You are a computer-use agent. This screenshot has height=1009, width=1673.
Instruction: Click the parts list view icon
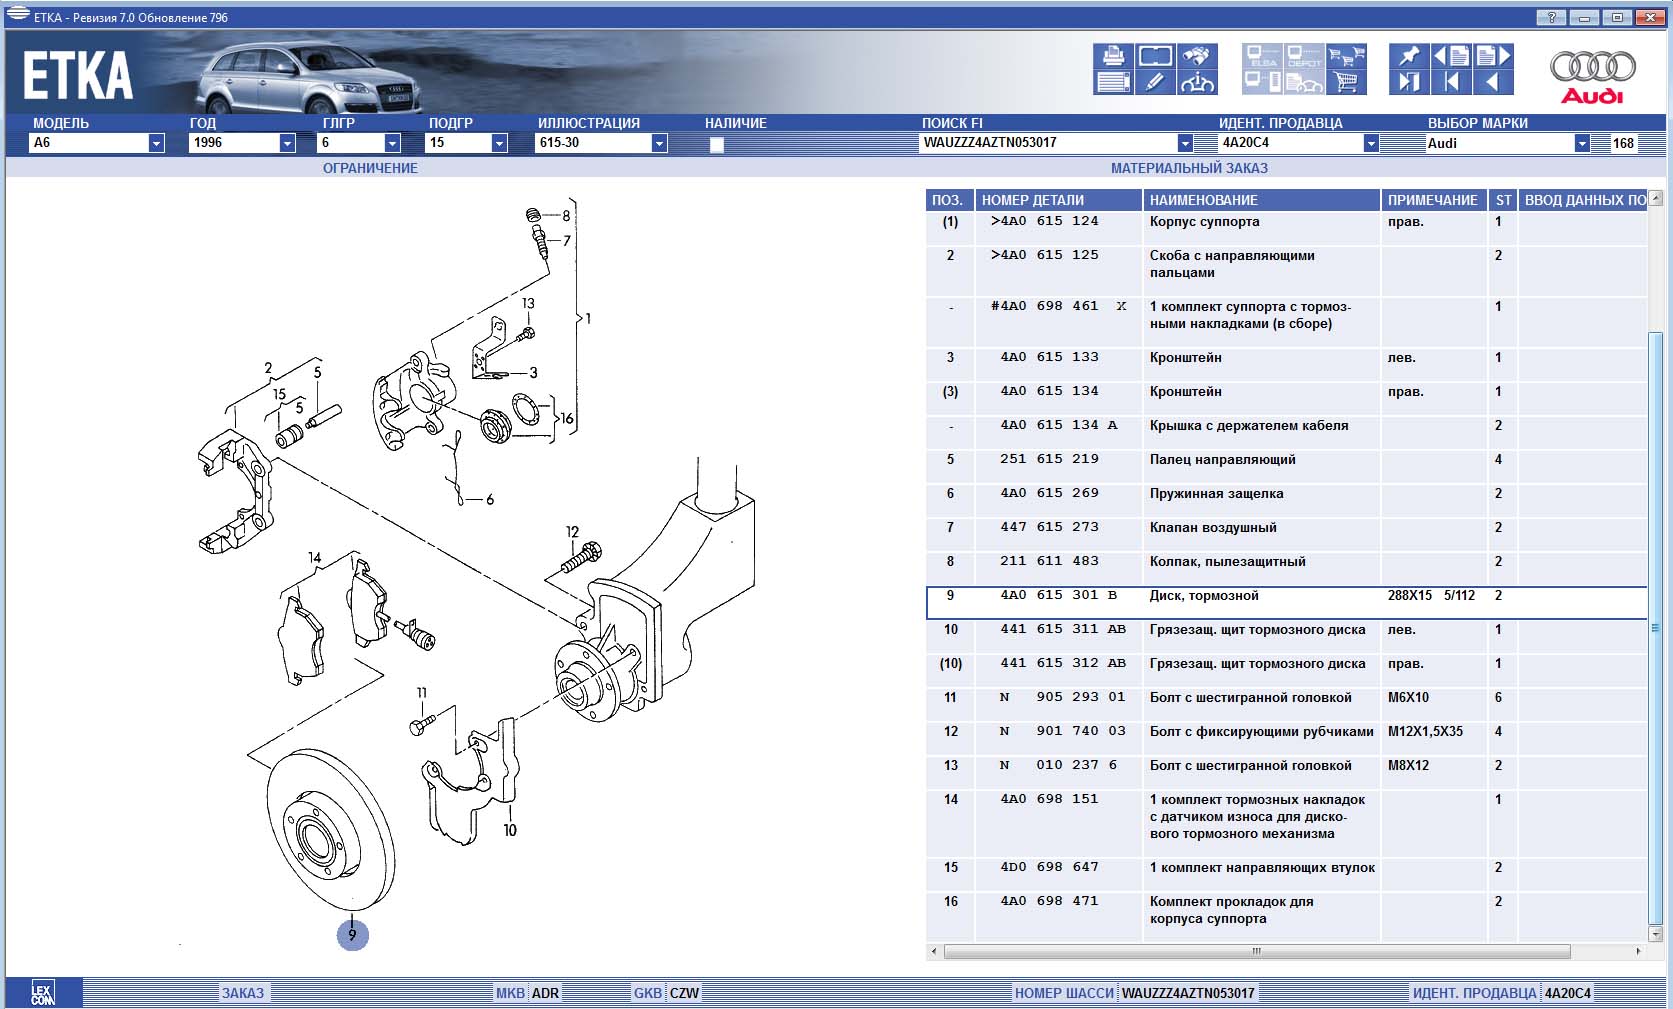[x=1113, y=82]
